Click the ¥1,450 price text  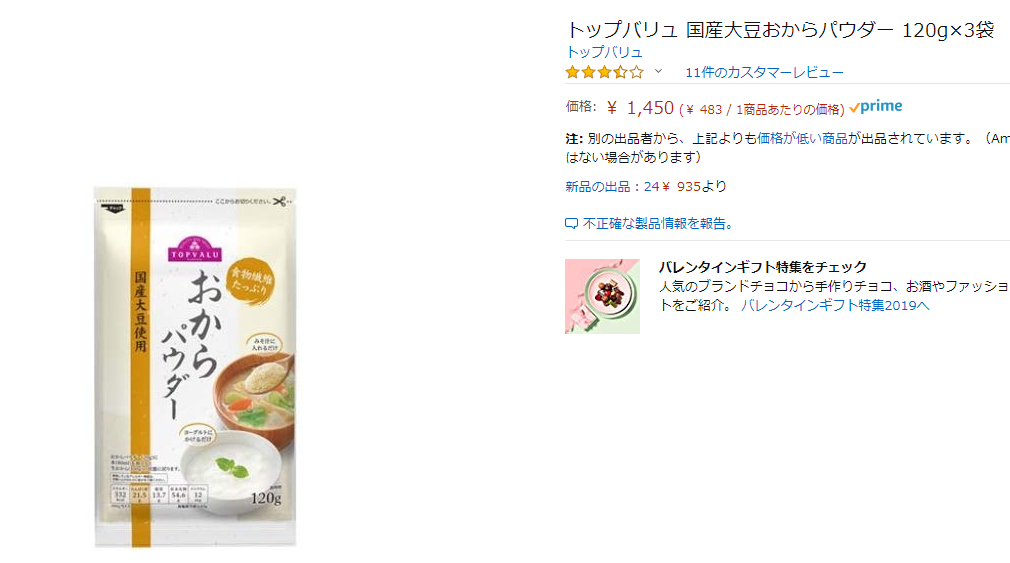(640, 108)
